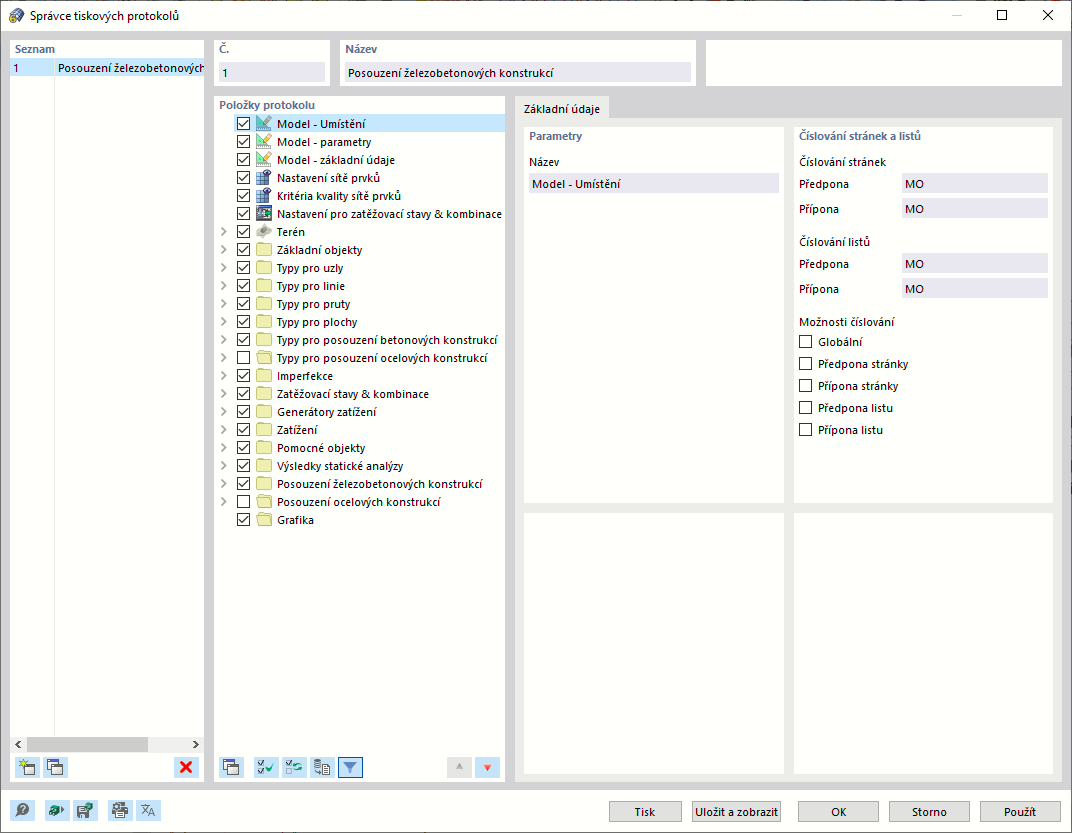Click the Grafika folder icon
1072x833 pixels.
point(263,520)
